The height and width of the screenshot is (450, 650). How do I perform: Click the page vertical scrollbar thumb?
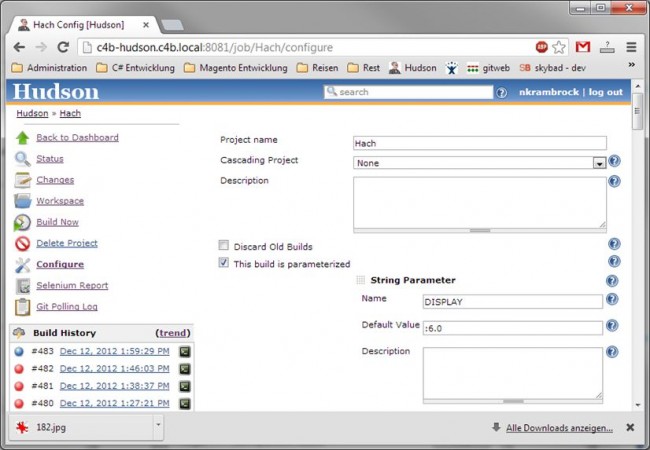coord(638,111)
